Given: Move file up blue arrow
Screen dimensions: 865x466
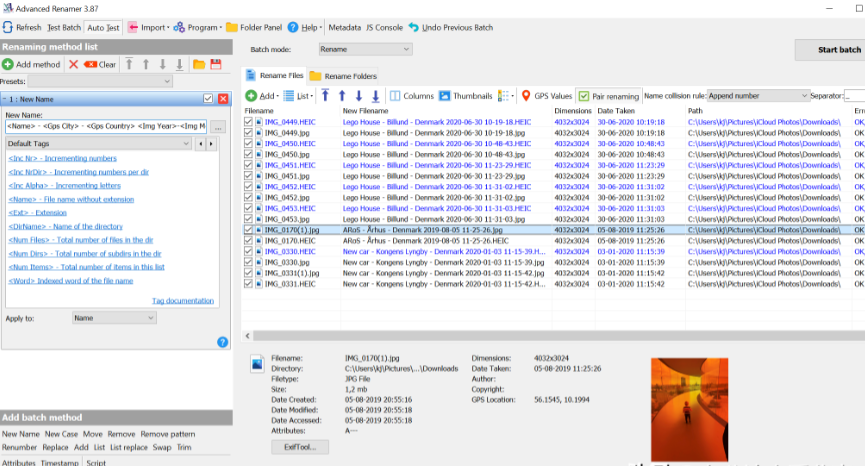Looking at the screenshot, I should click(x=342, y=96).
